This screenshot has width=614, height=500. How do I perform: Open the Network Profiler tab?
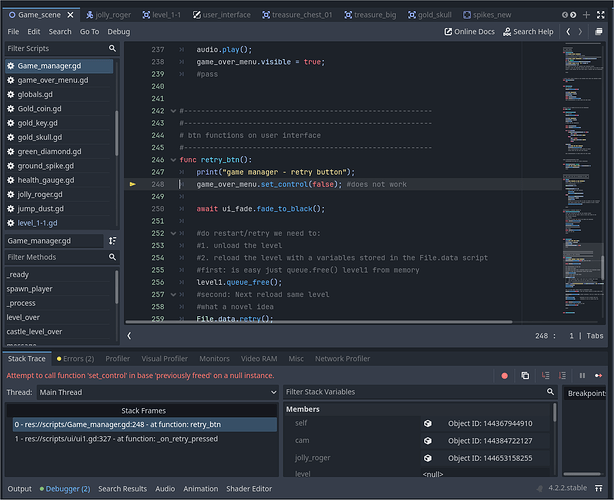[342, 359]
